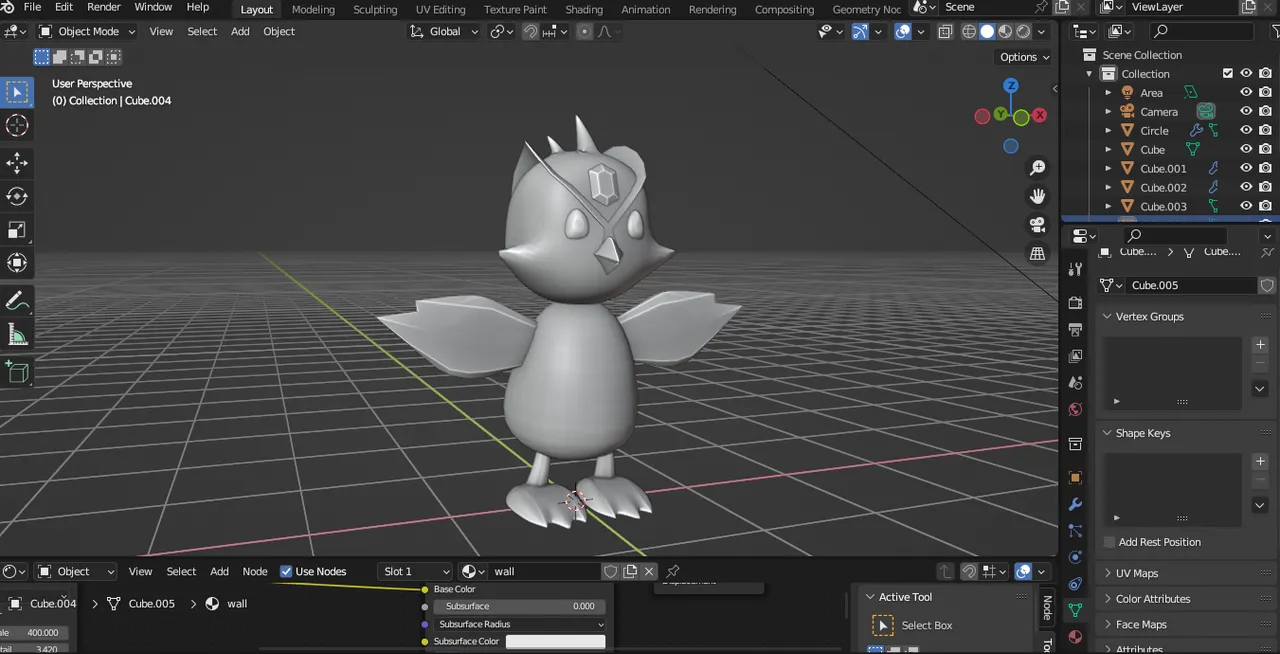Image resolution: width=1280 pixels, height=654 pixels.
Task: Open the node editor Node menu
Action: click(x=255, y=571)
